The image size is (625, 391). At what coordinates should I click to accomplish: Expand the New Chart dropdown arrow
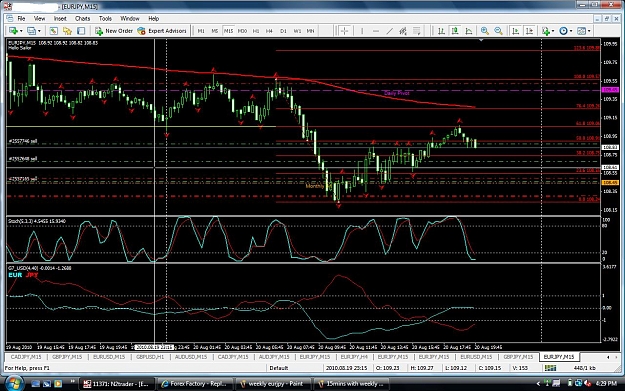coord(21,31)
